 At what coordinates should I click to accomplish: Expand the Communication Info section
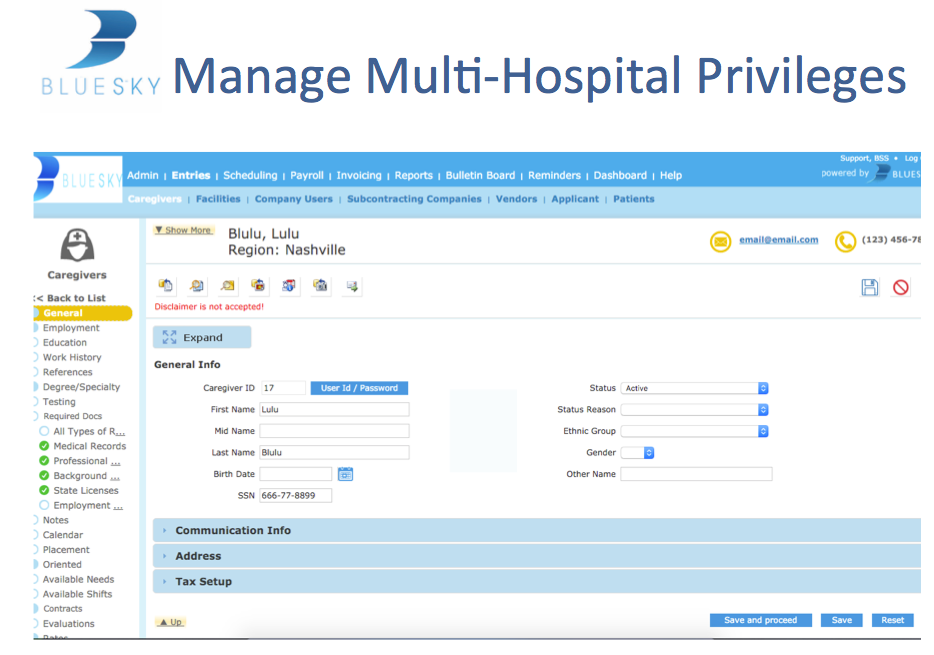pyautogui.click(x=233, y=531)
